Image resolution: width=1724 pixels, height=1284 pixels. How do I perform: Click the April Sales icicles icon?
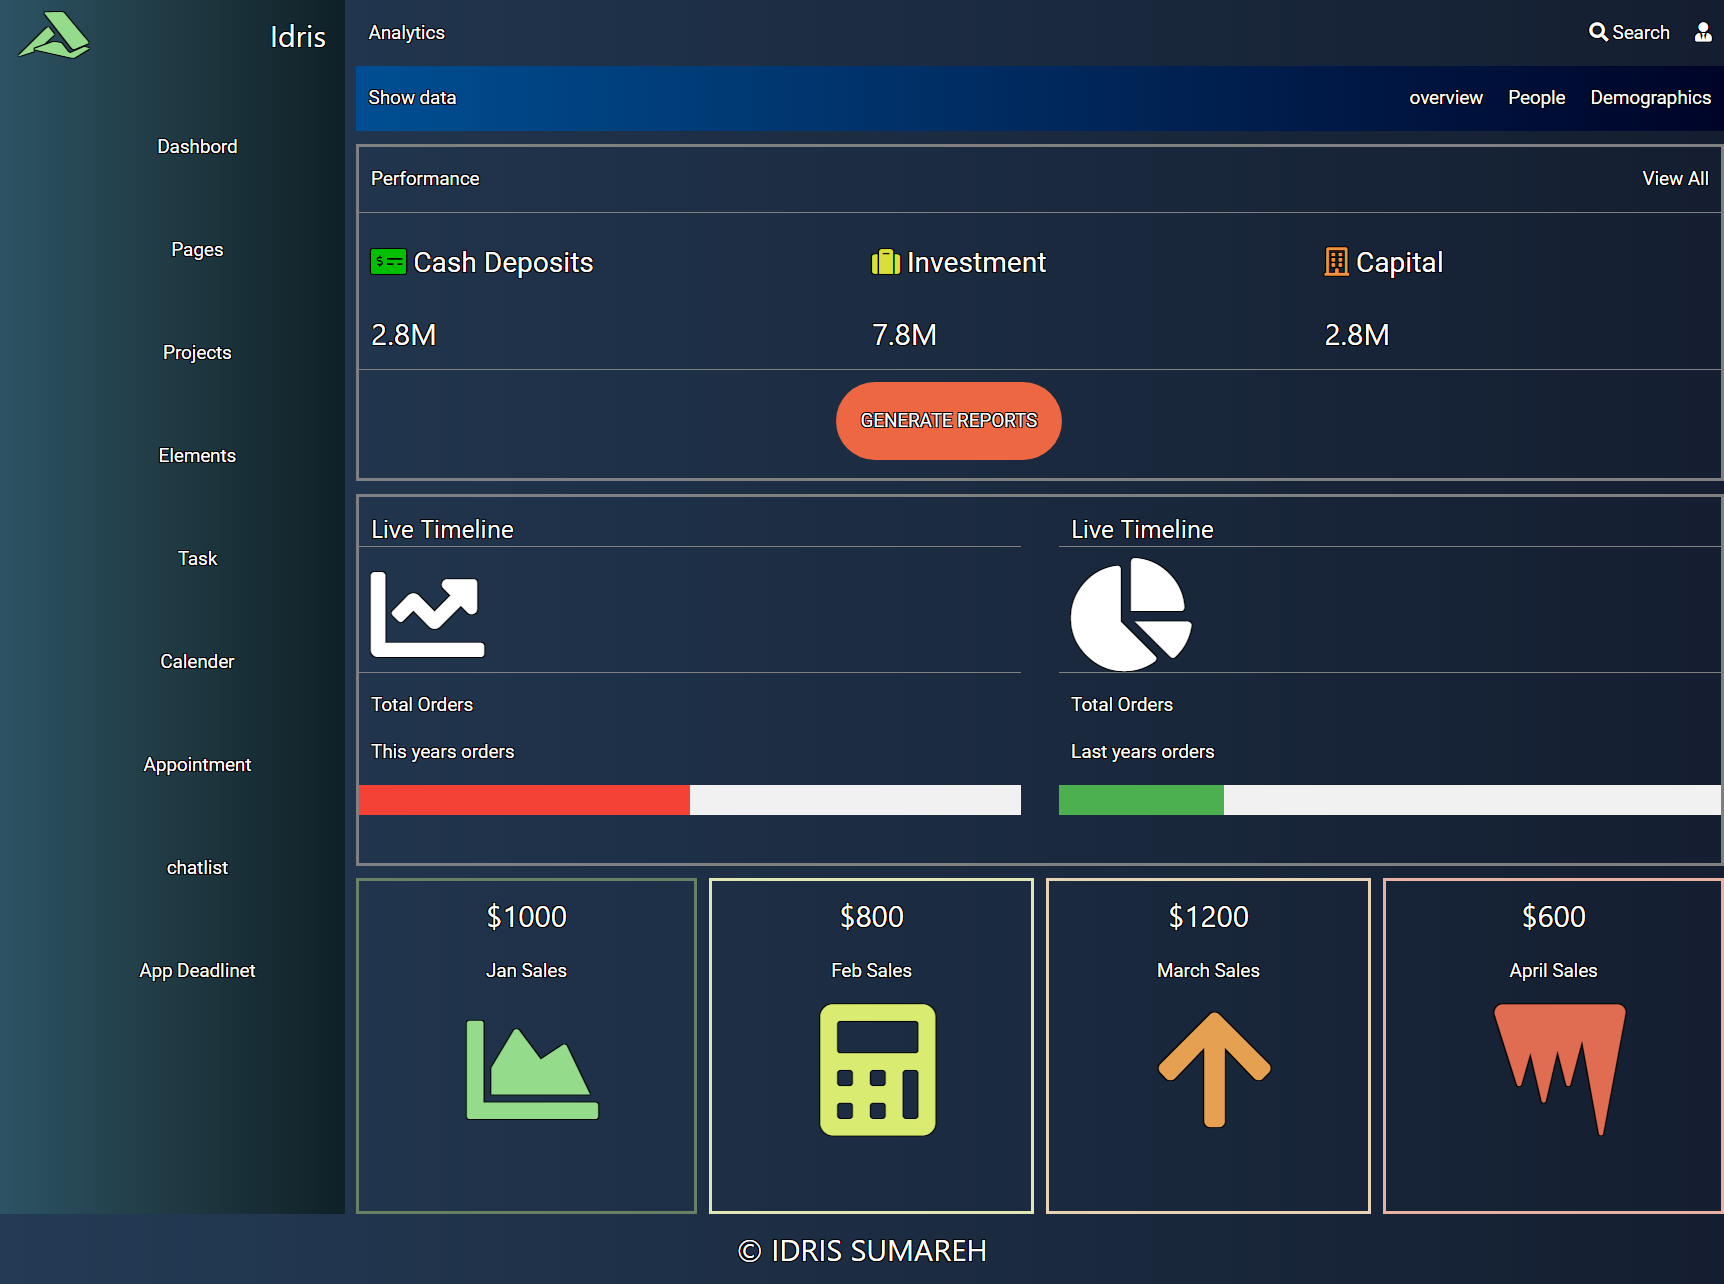pos(1560,1070)
